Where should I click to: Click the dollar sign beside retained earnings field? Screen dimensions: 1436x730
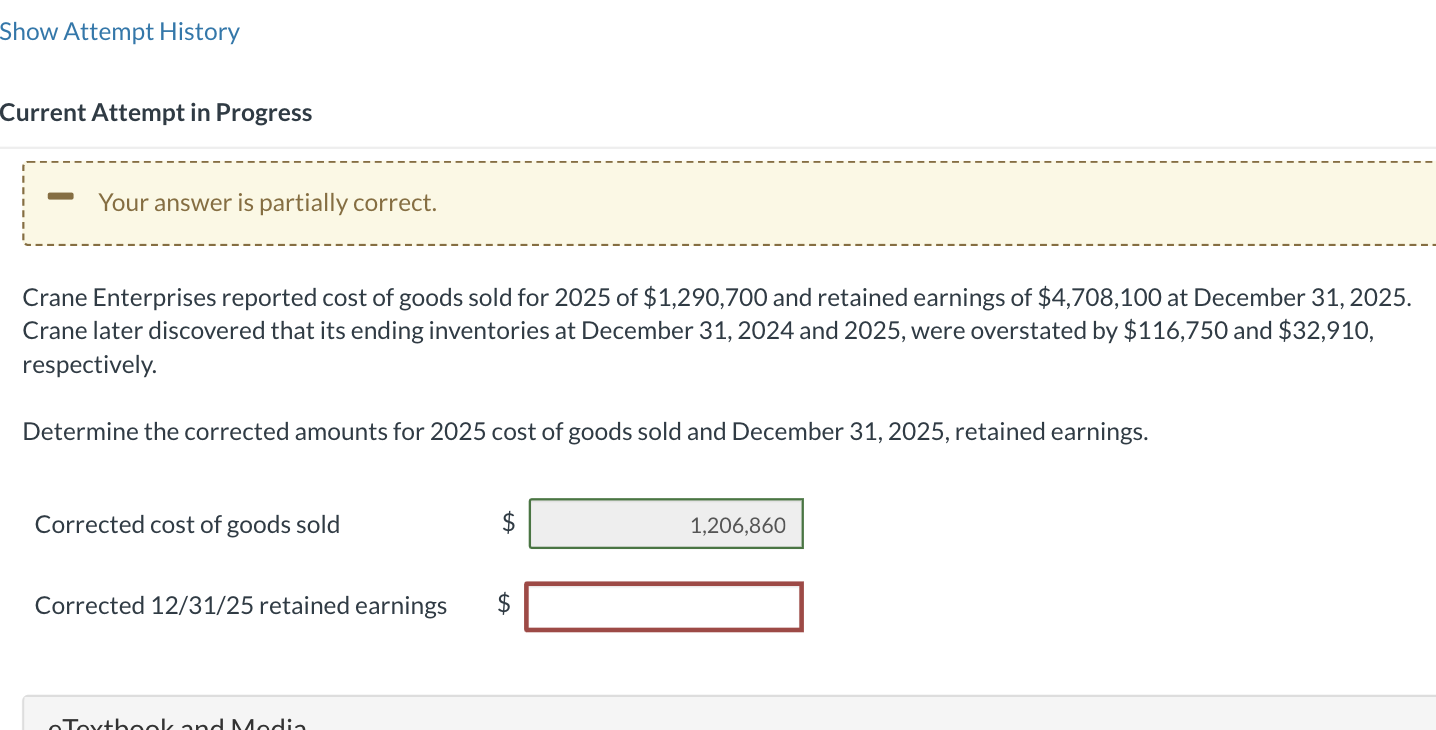[x=504, y=603]
